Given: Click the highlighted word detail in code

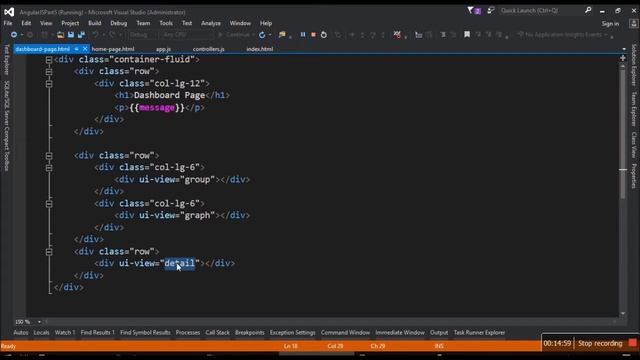Looking at the screenshot, I should 179,263.
